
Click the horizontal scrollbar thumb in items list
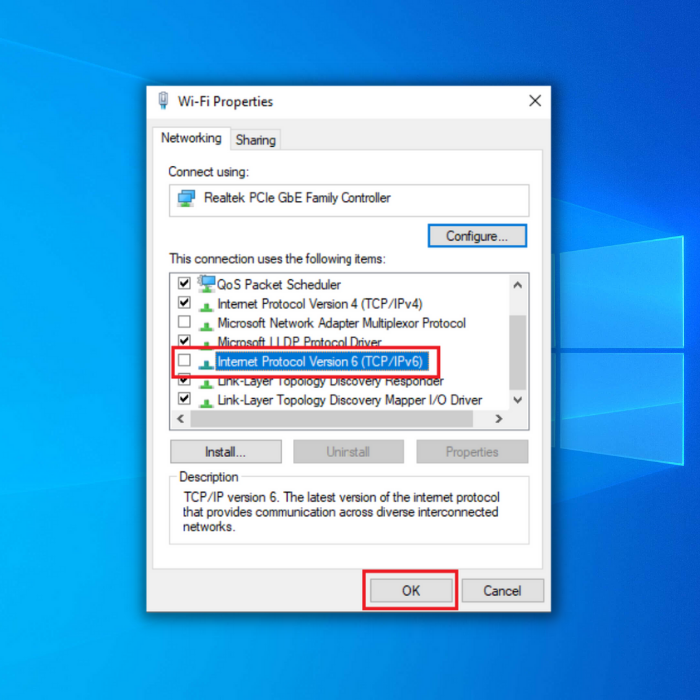point(331,419)
